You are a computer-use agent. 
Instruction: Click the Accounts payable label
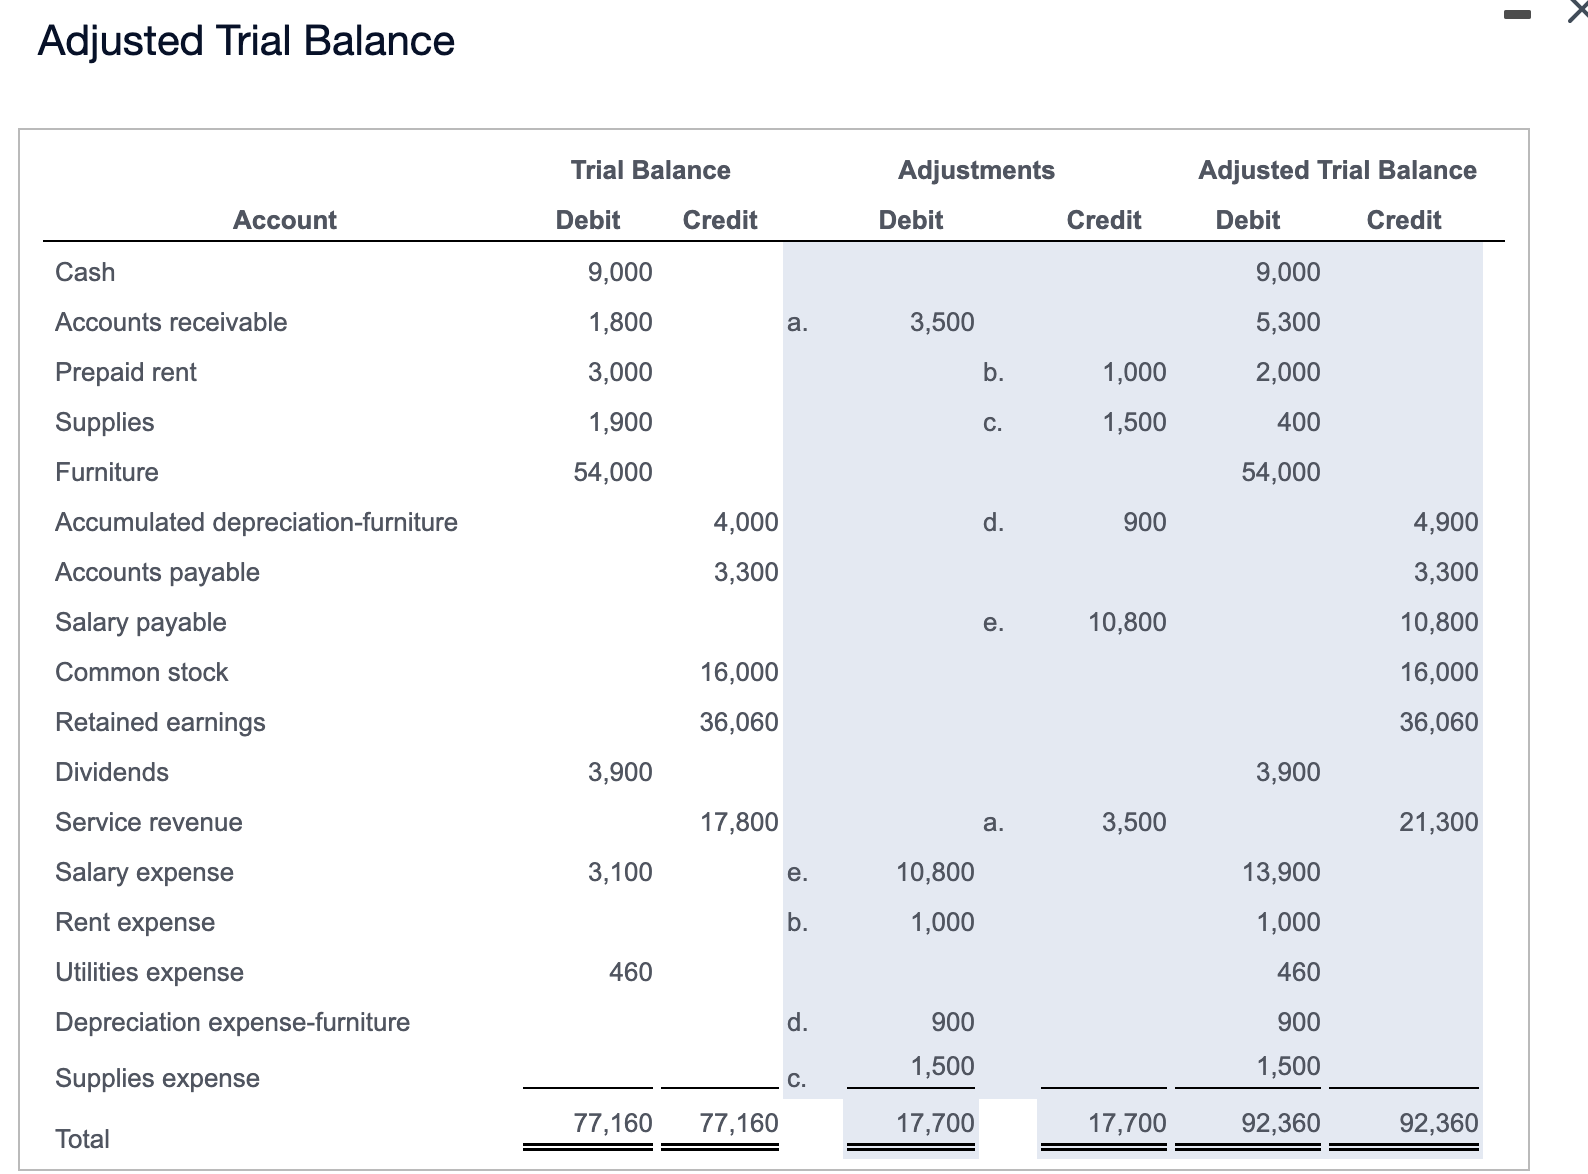(157, 572)
